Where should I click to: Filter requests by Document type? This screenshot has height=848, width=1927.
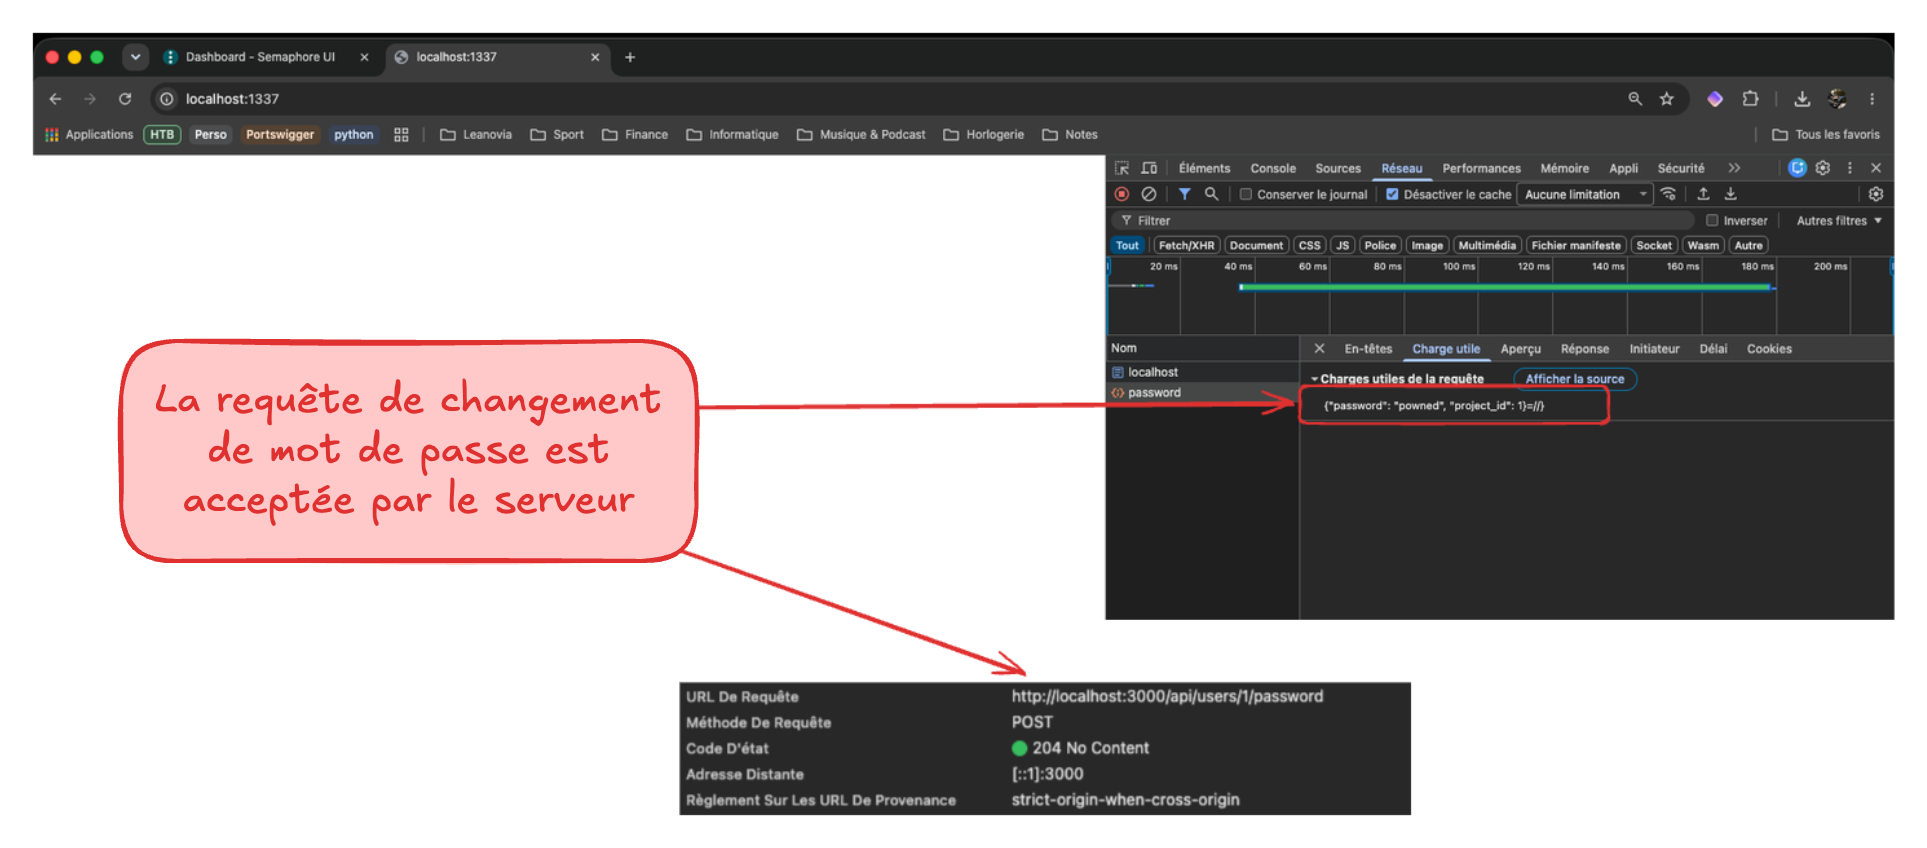click(x=1256, y=246)
